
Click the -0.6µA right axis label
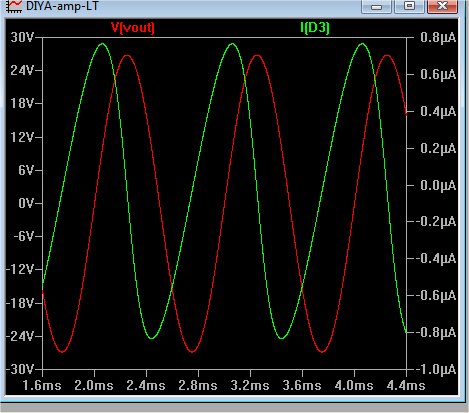coord(435,295)
